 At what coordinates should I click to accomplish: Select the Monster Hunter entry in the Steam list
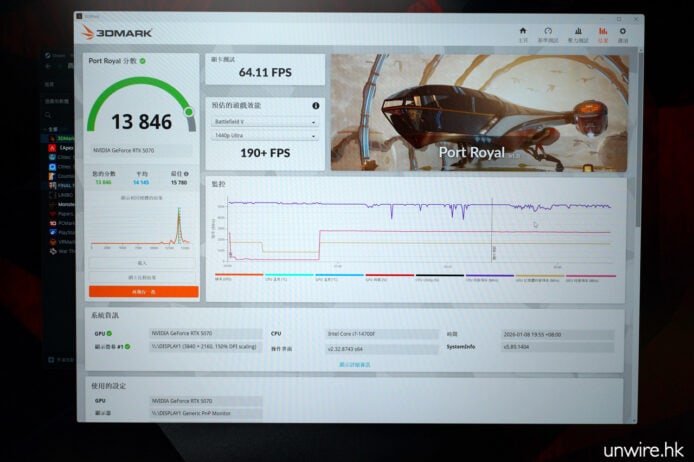[x=61, y=204]
